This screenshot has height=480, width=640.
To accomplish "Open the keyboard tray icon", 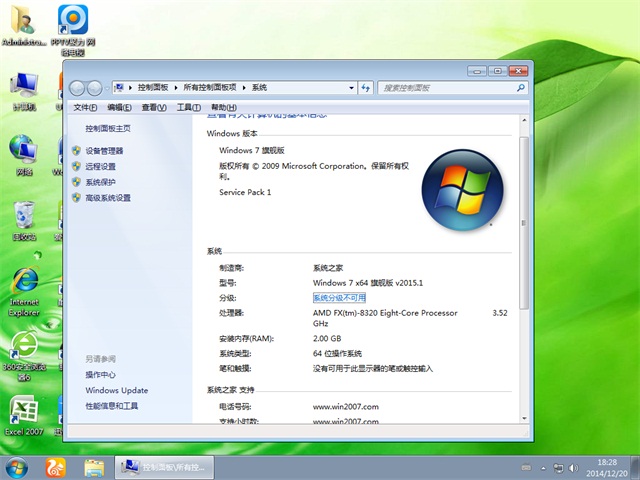I will coord(527,468).
